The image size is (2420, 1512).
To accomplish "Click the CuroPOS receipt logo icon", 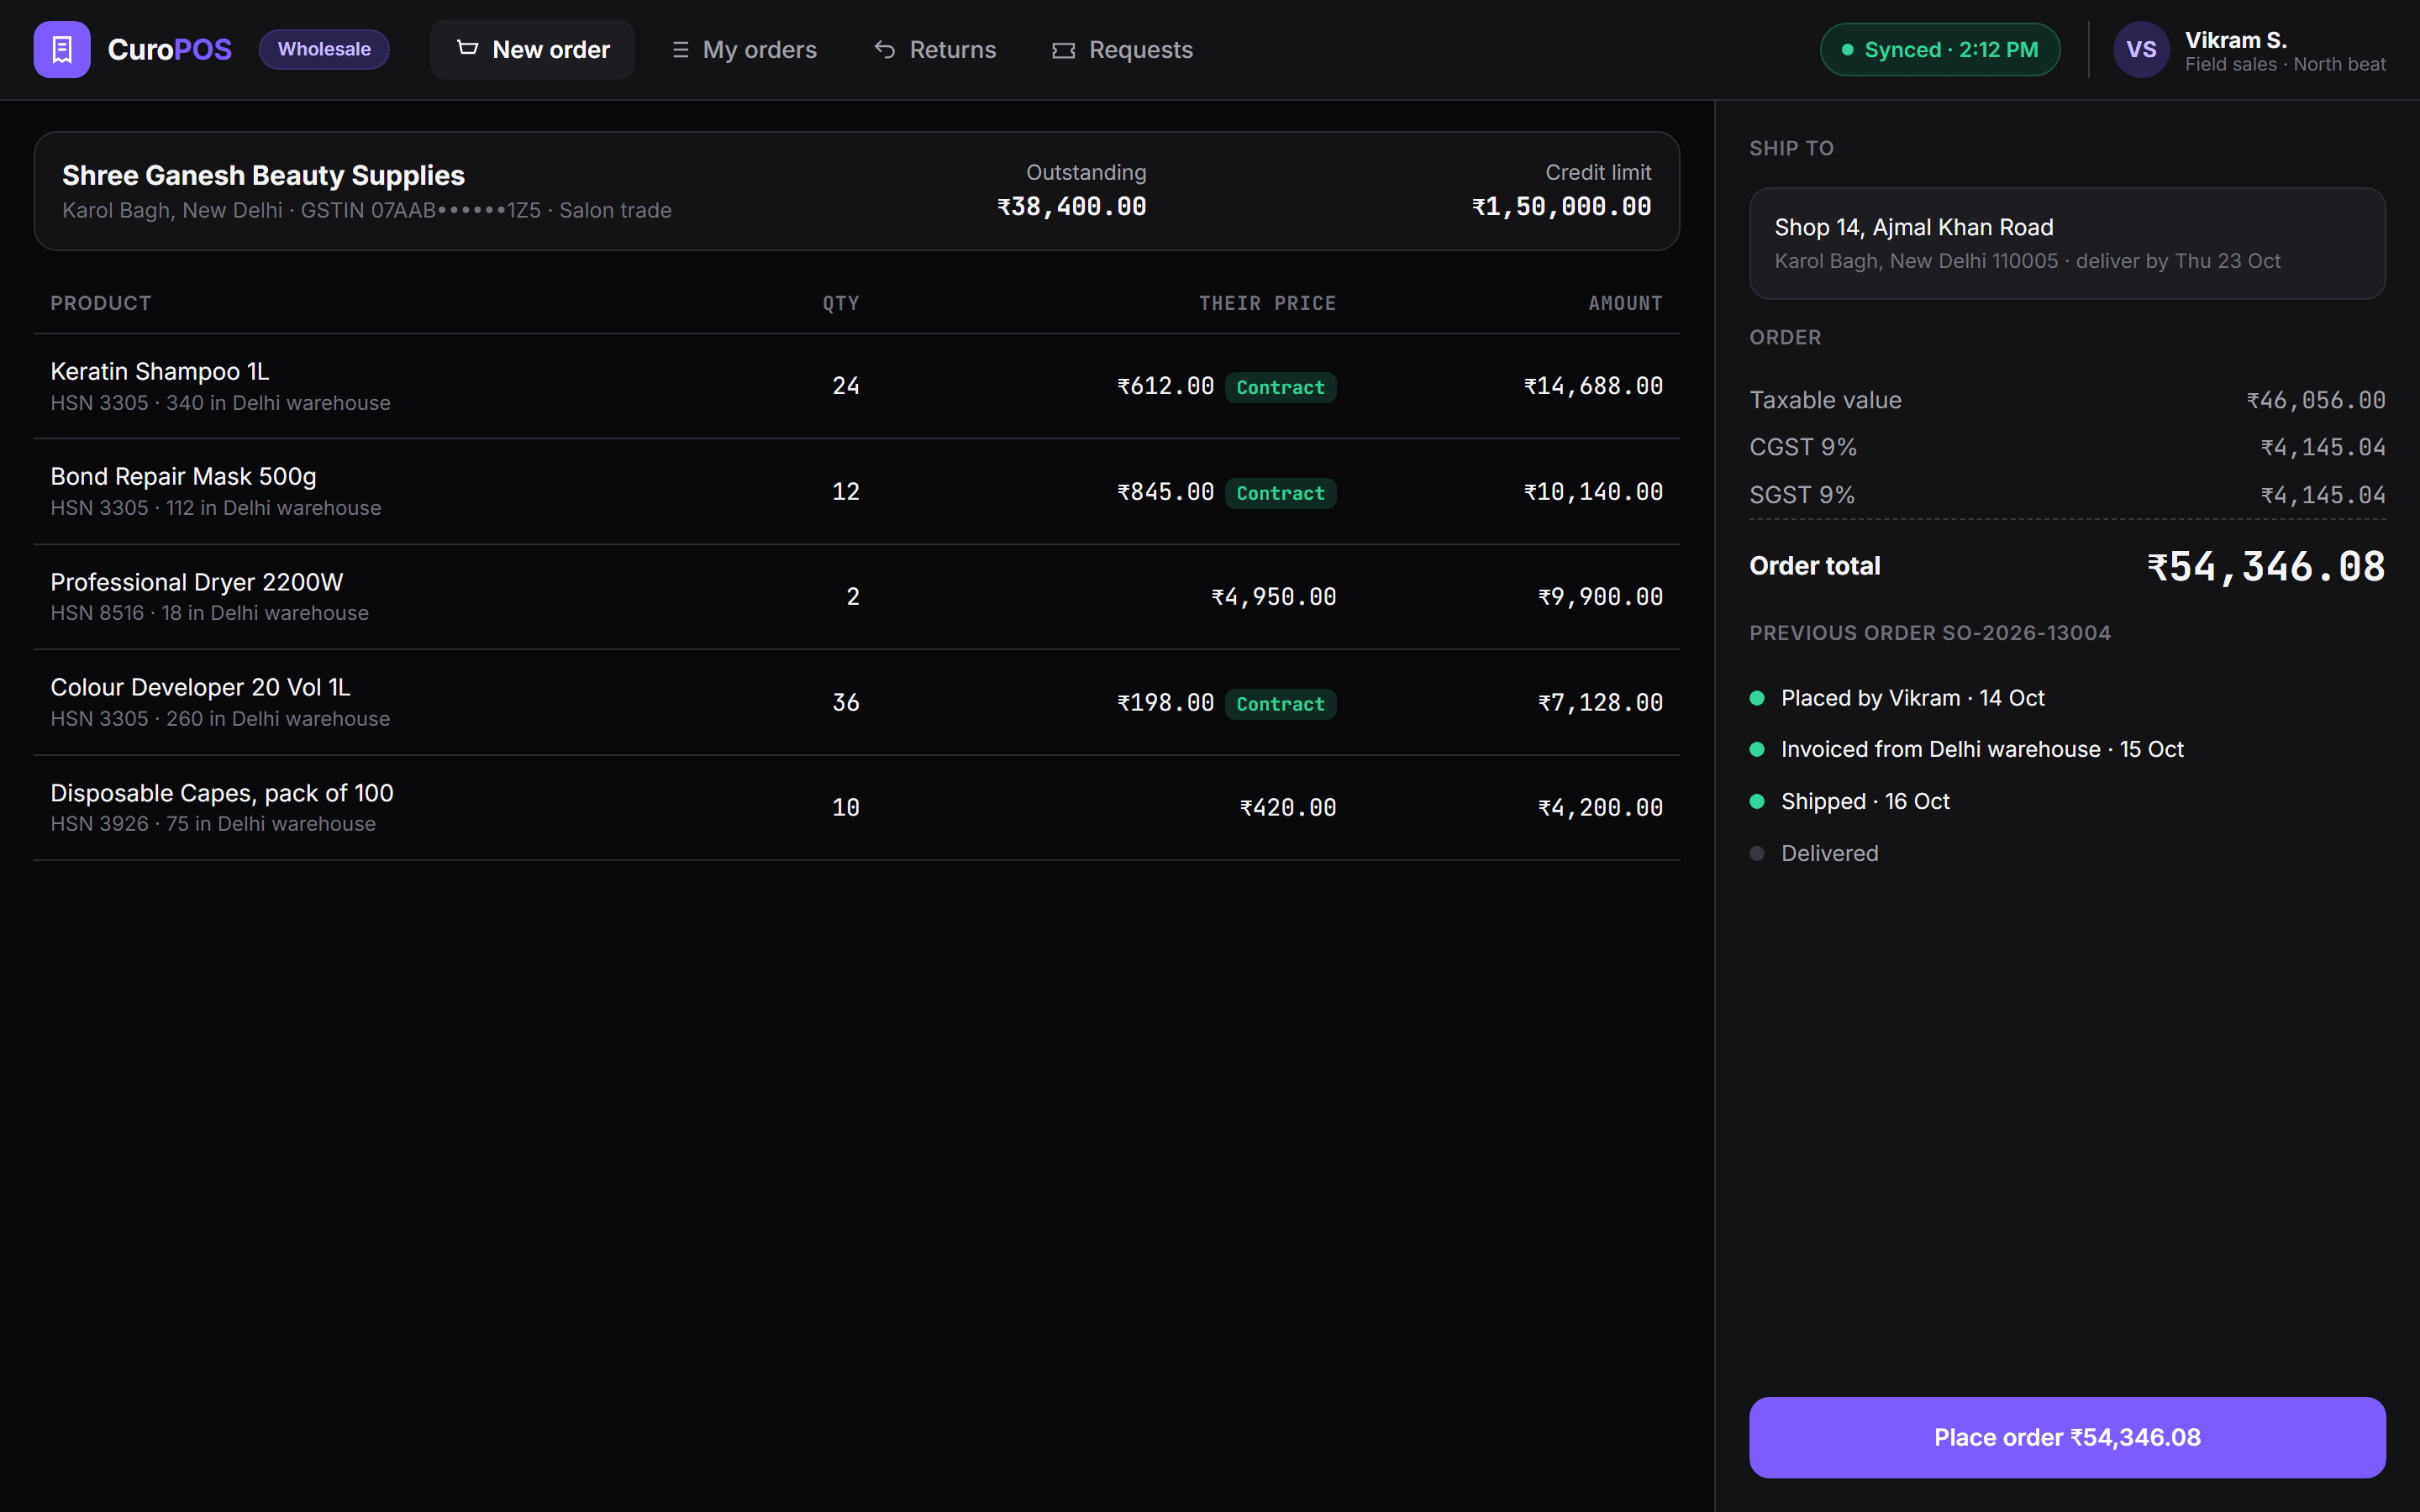I will click(62, 49).
